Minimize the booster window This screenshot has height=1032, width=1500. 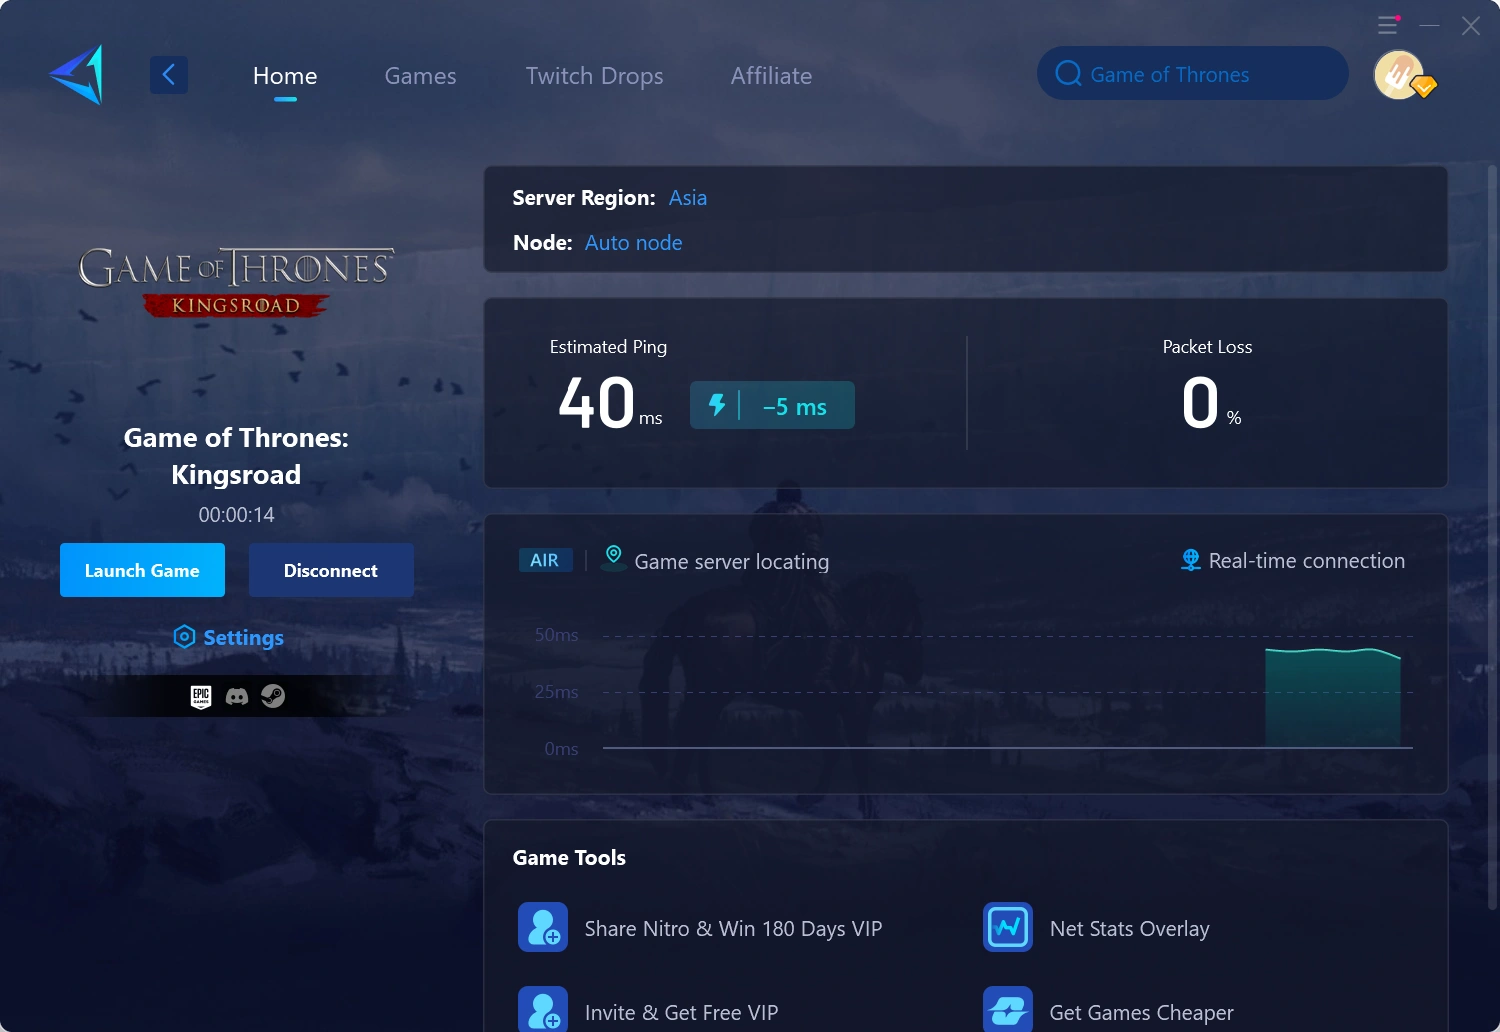click(x=1430, y=25)
